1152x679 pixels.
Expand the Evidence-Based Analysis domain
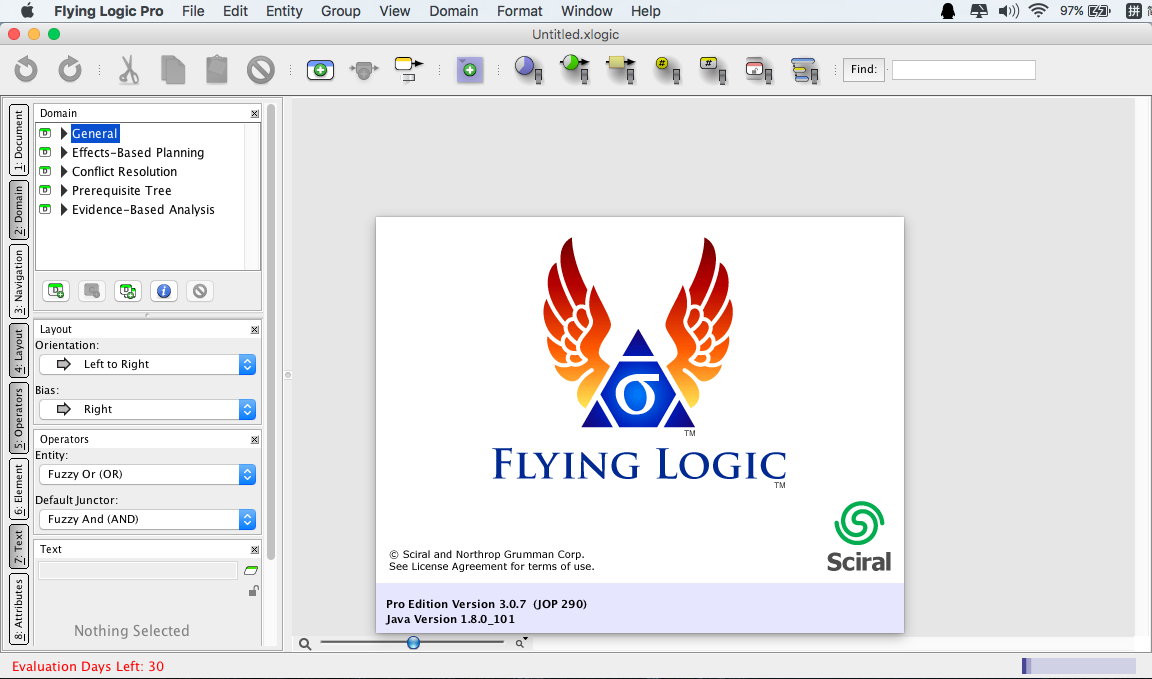pos(64,210)
